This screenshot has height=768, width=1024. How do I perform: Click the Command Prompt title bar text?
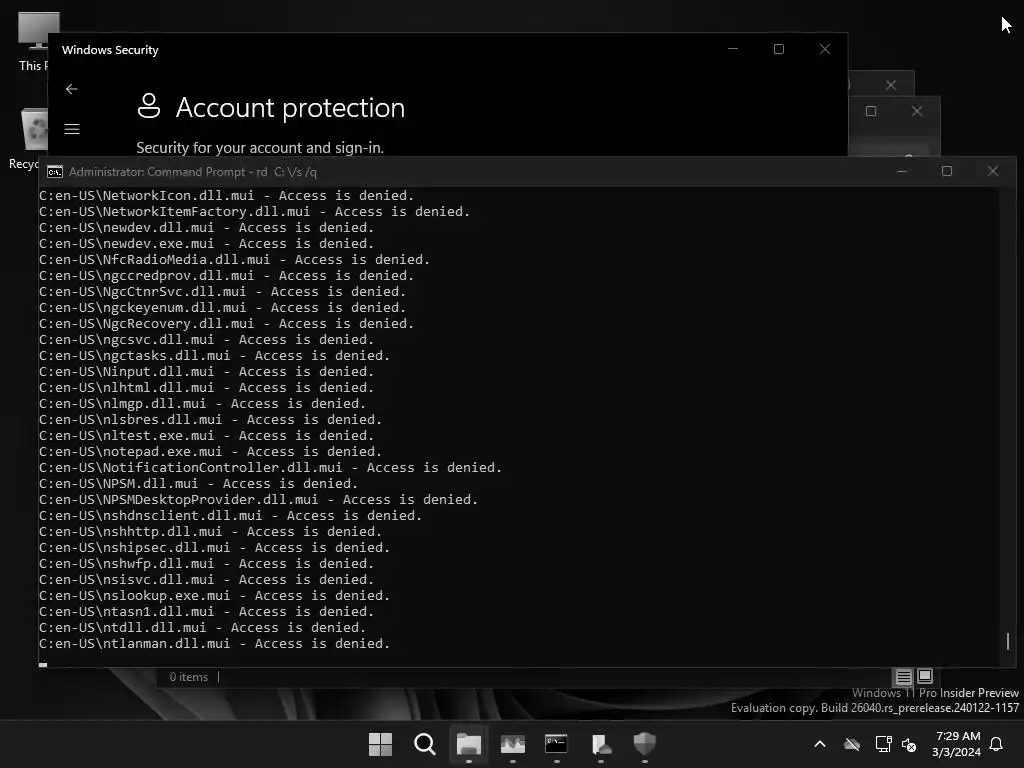pos(193,172)
